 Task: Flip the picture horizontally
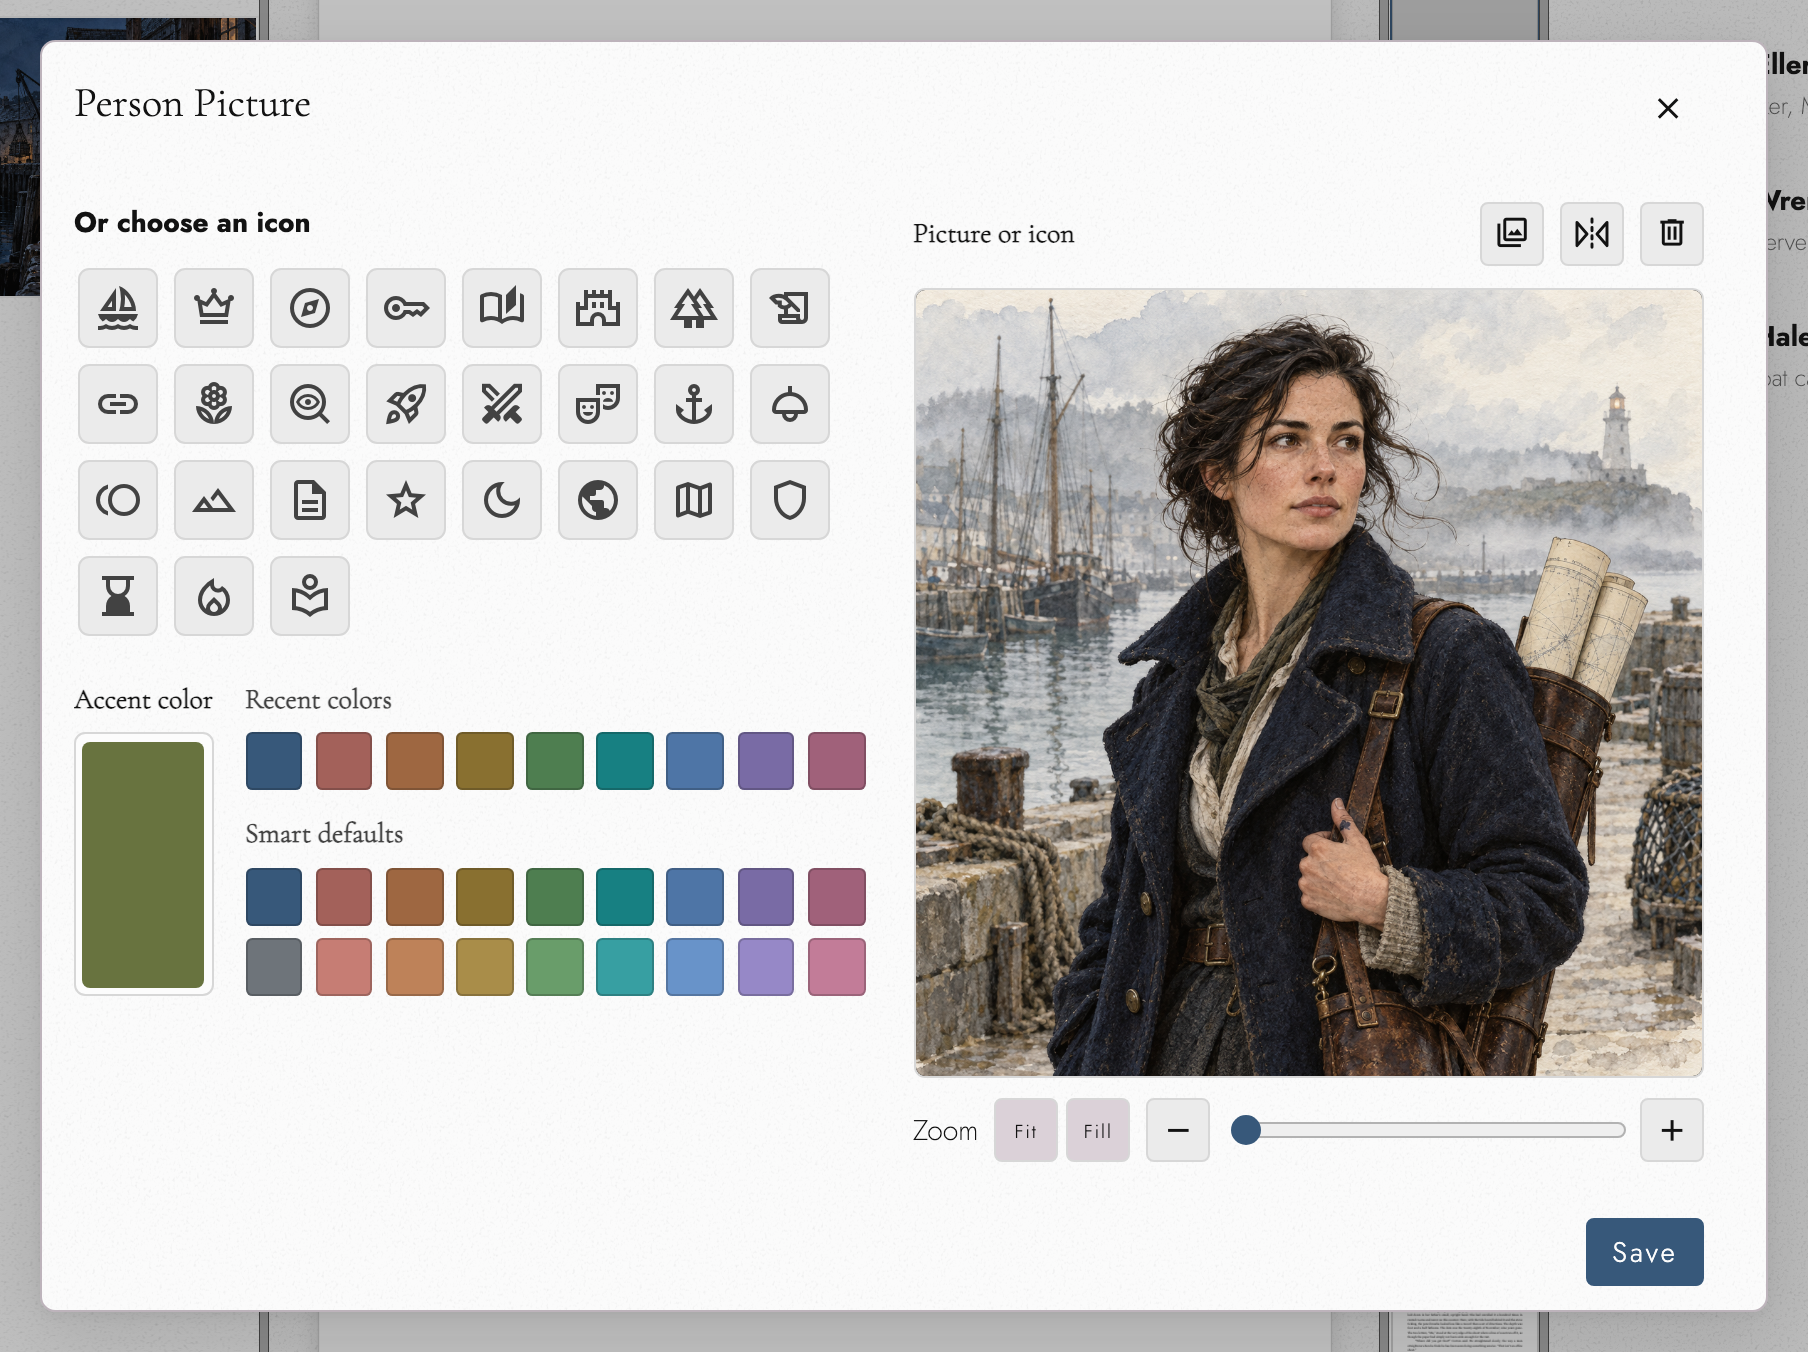click(x=1592, y=234)
